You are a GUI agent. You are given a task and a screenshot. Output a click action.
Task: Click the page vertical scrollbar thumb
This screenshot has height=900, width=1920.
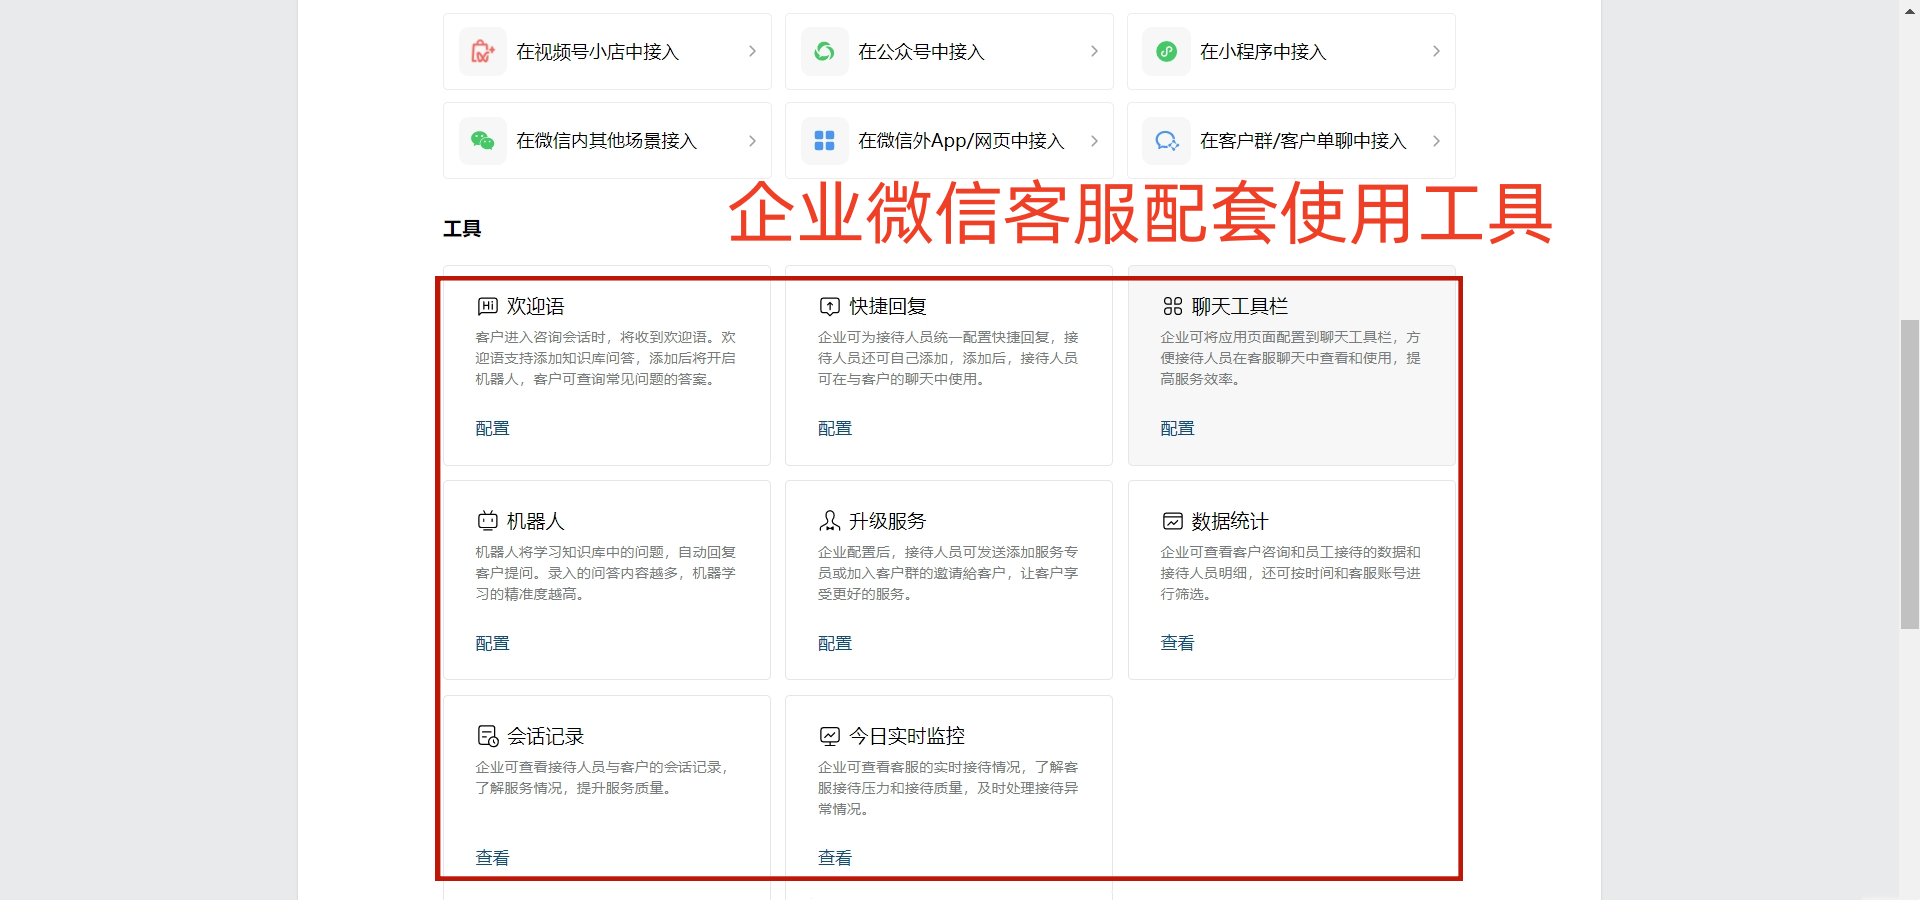(1910, 474)
